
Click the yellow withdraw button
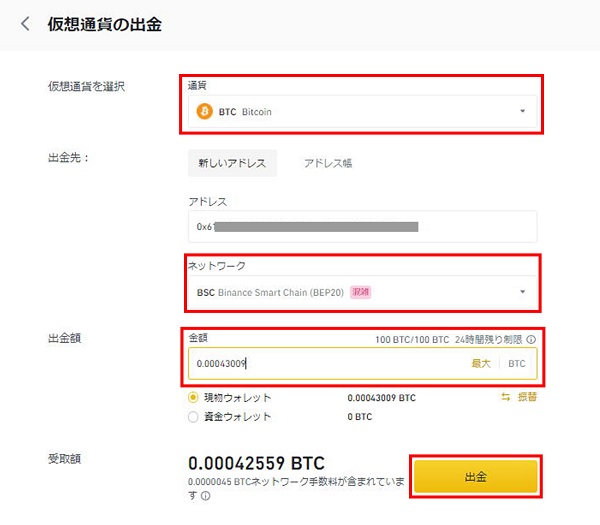point(476,476)
